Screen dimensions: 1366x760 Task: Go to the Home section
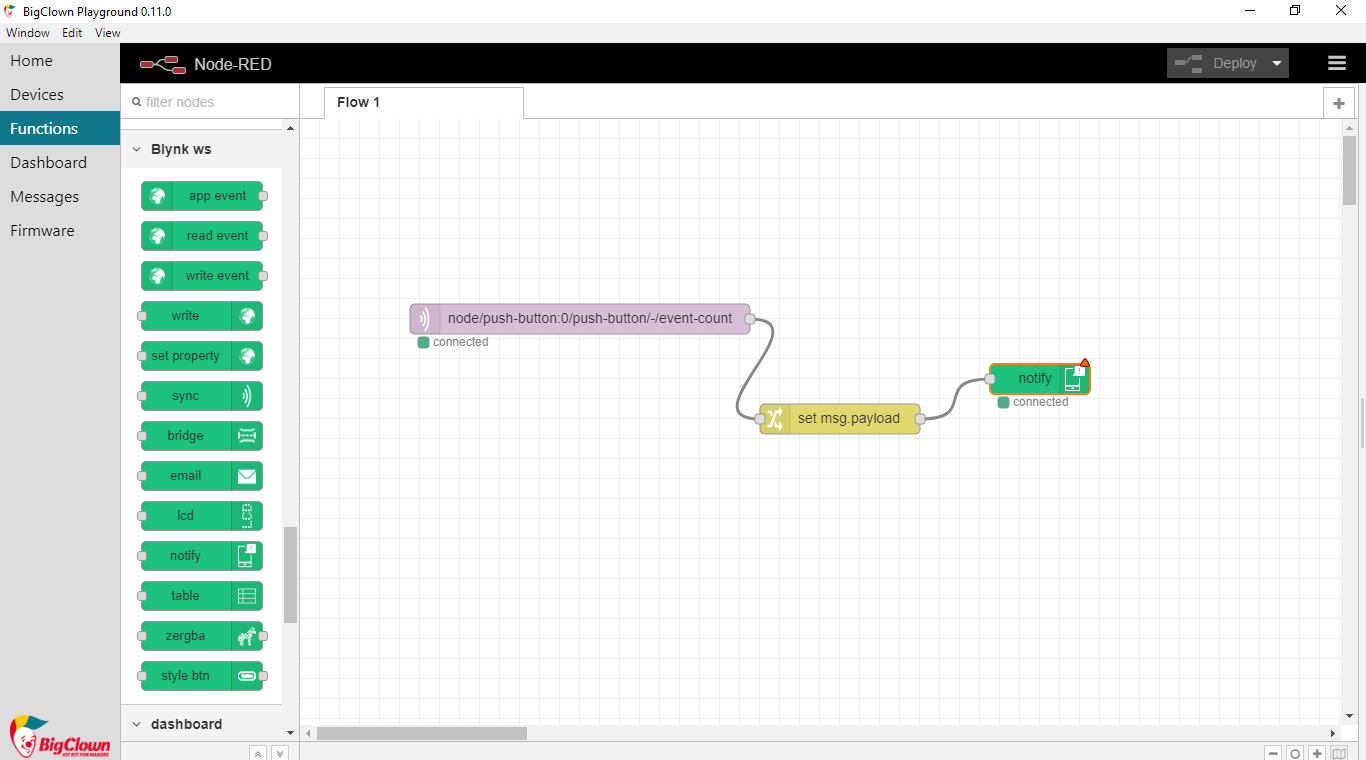(x=60, y=61)
